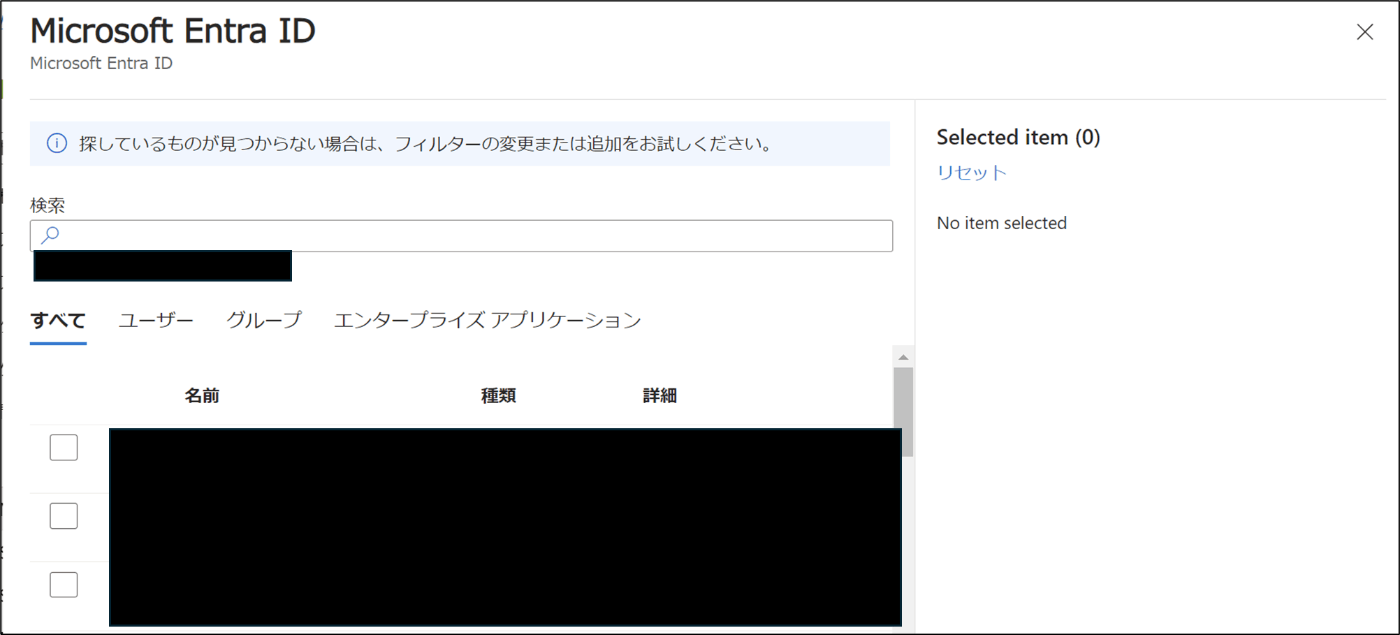Close the Microsoft Entra ID panel
The width and height of the screenshot is (1400, 635).
[1364, 32]
